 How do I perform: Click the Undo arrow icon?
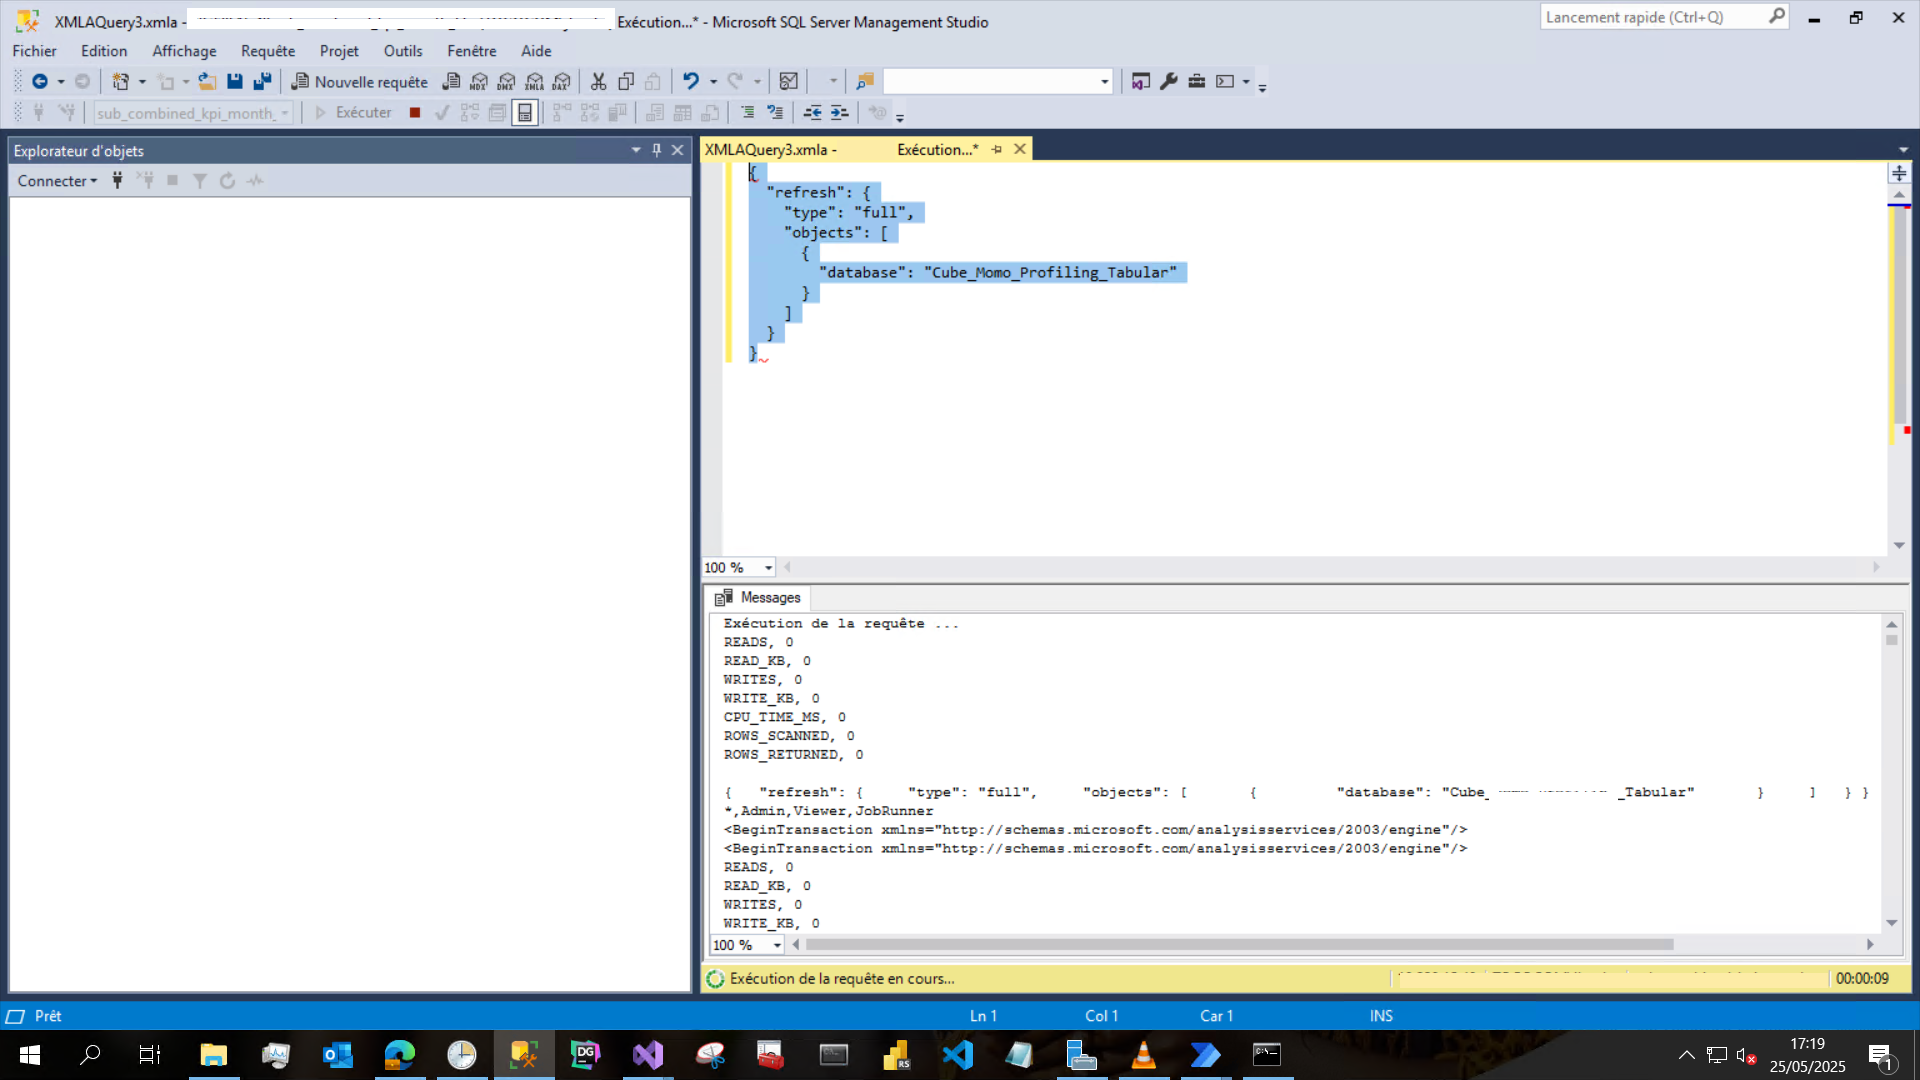[690, 81]
